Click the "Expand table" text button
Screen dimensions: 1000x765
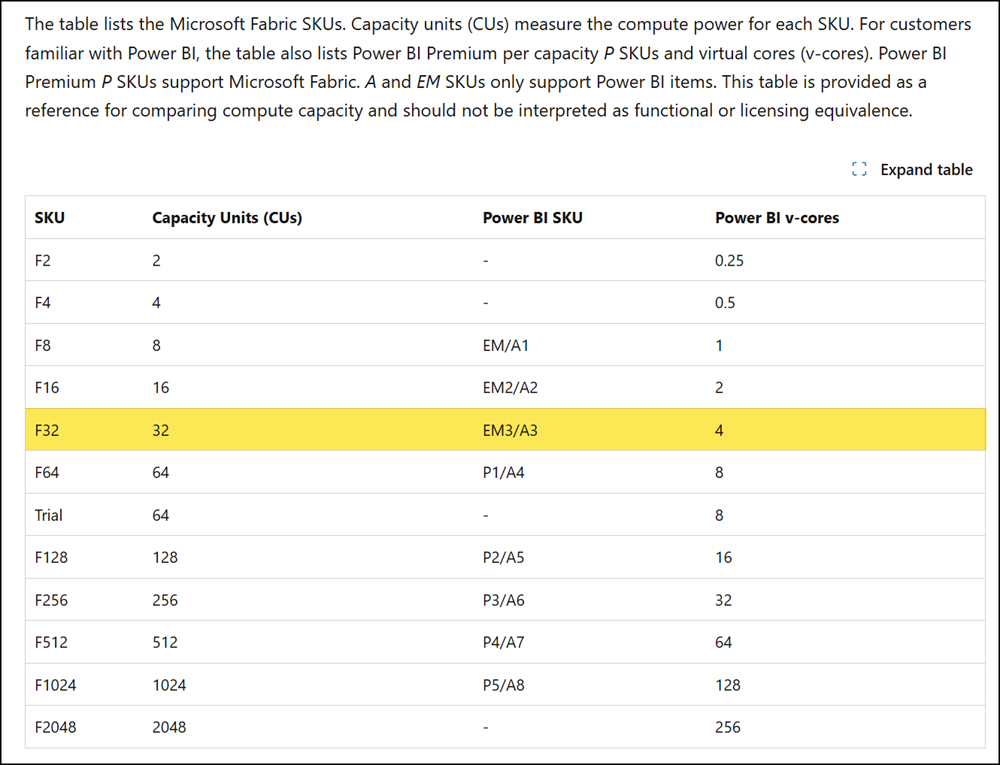pos(926,170)
